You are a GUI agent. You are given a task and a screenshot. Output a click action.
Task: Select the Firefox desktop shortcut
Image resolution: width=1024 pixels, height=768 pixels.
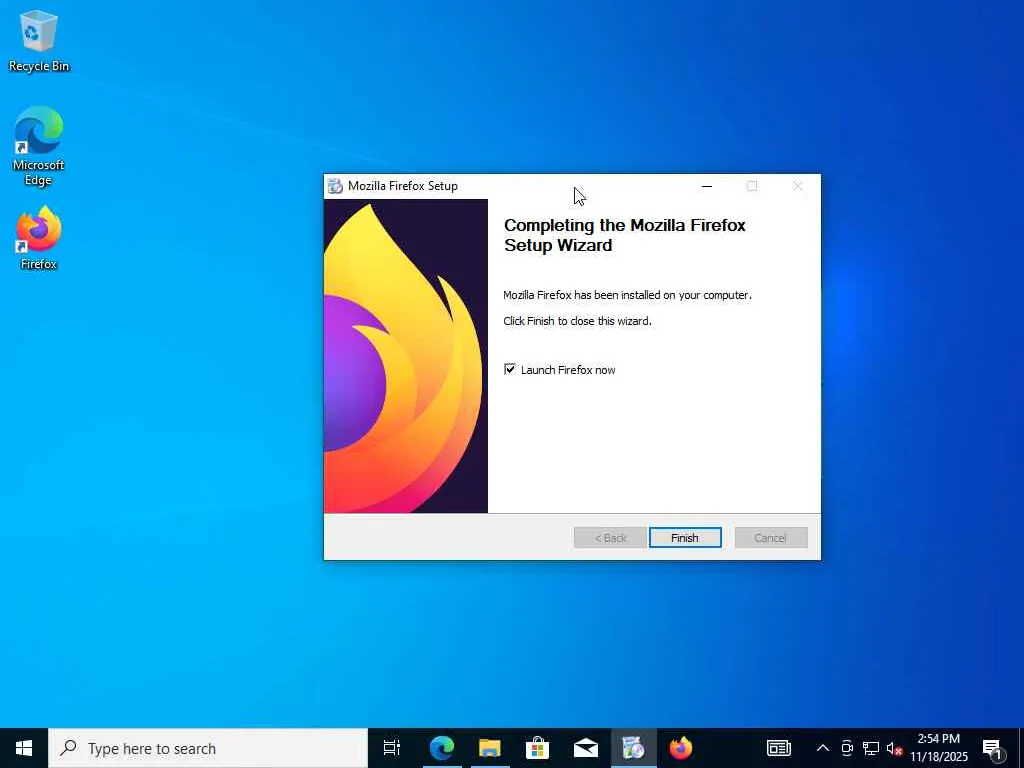tap(39, 238)
